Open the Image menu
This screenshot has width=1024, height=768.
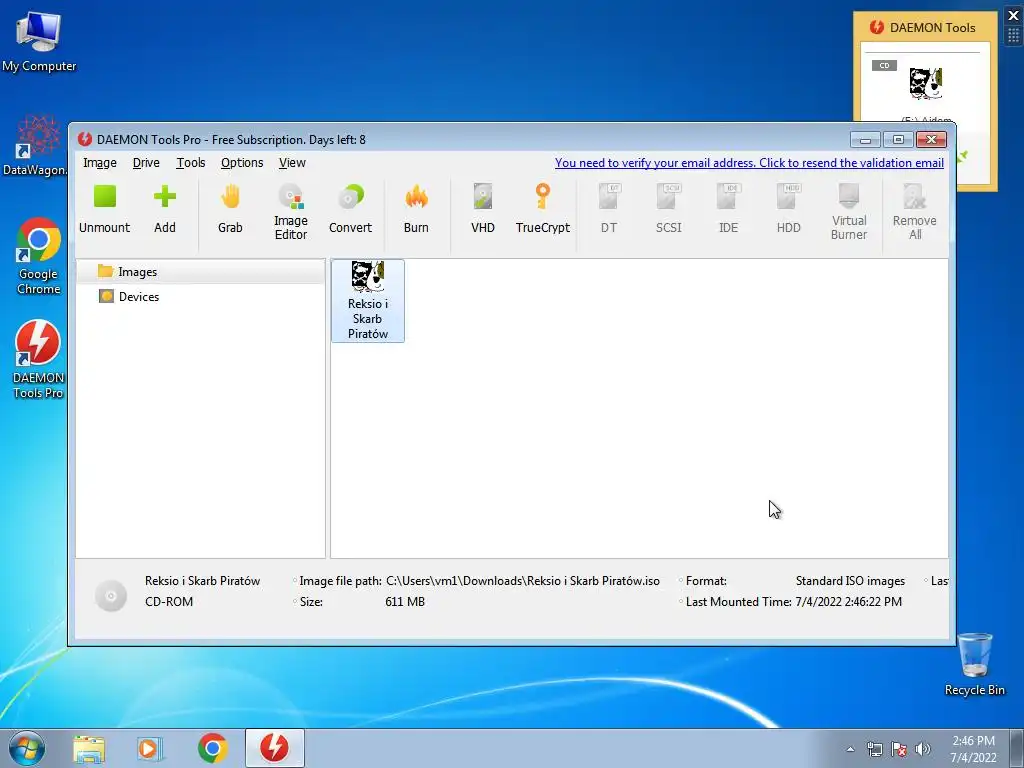(100, 163)
